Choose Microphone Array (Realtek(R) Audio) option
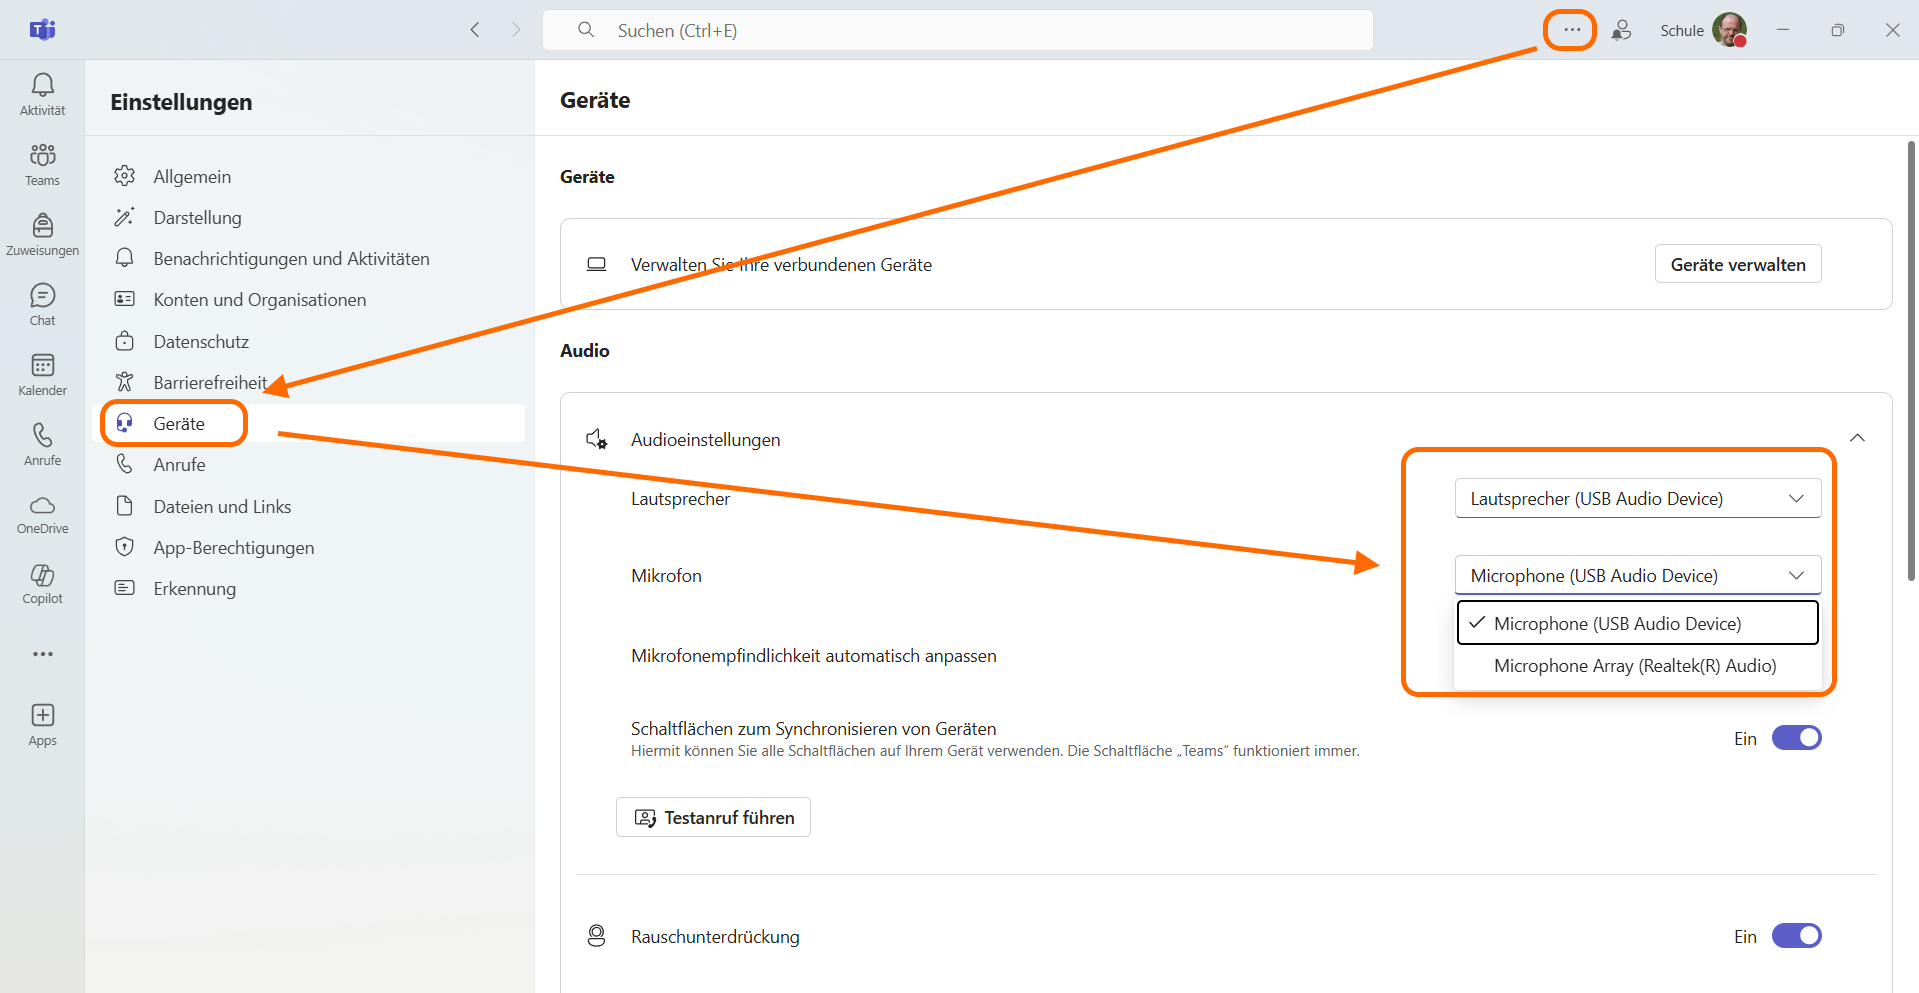The image size is (1919, 993). [1634, 666]
